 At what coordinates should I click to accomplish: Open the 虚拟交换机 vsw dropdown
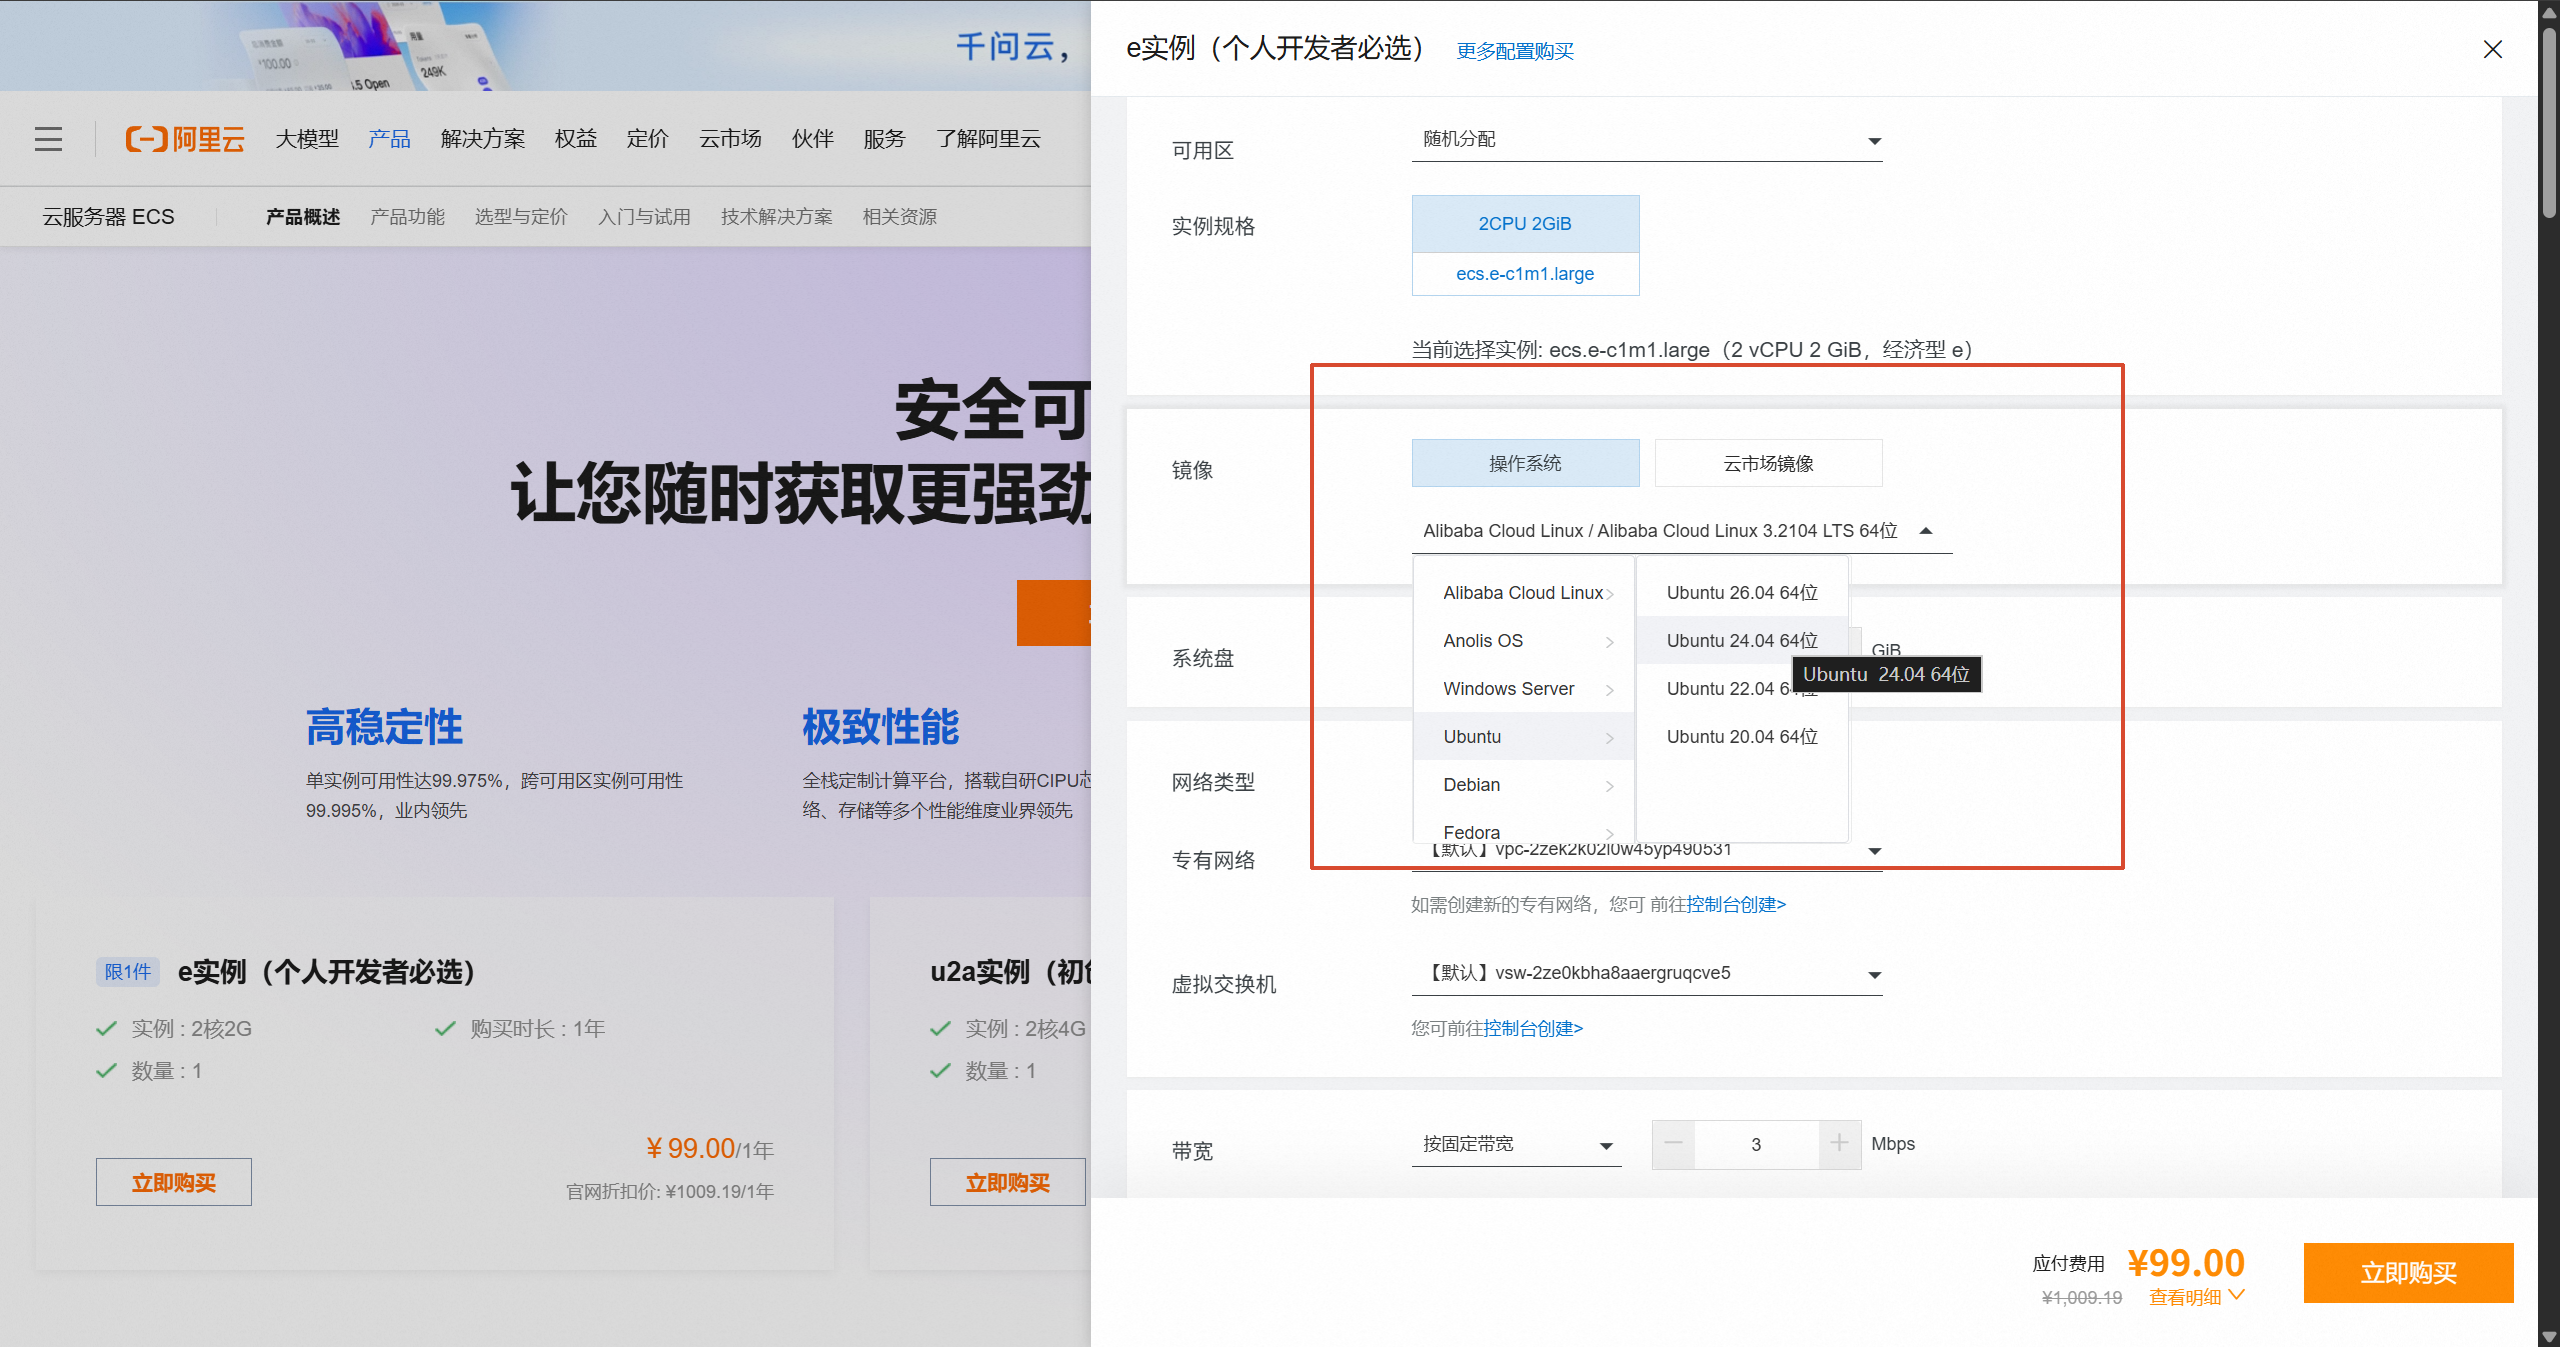pos(1646,974)
